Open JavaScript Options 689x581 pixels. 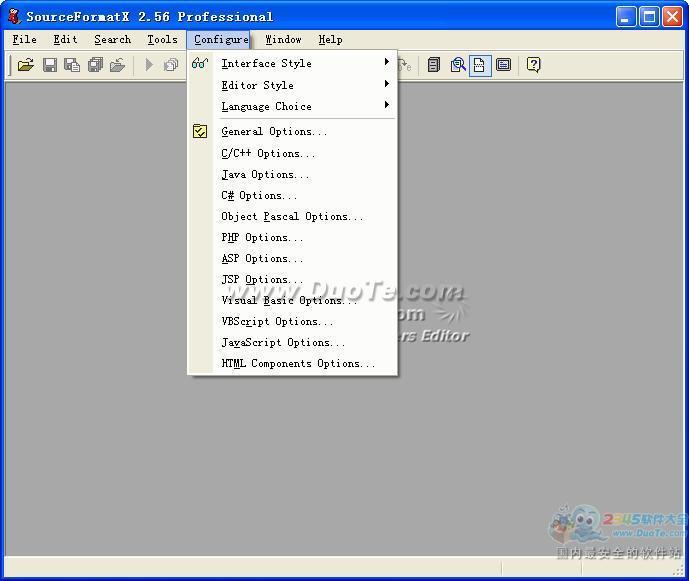(292, 342)
